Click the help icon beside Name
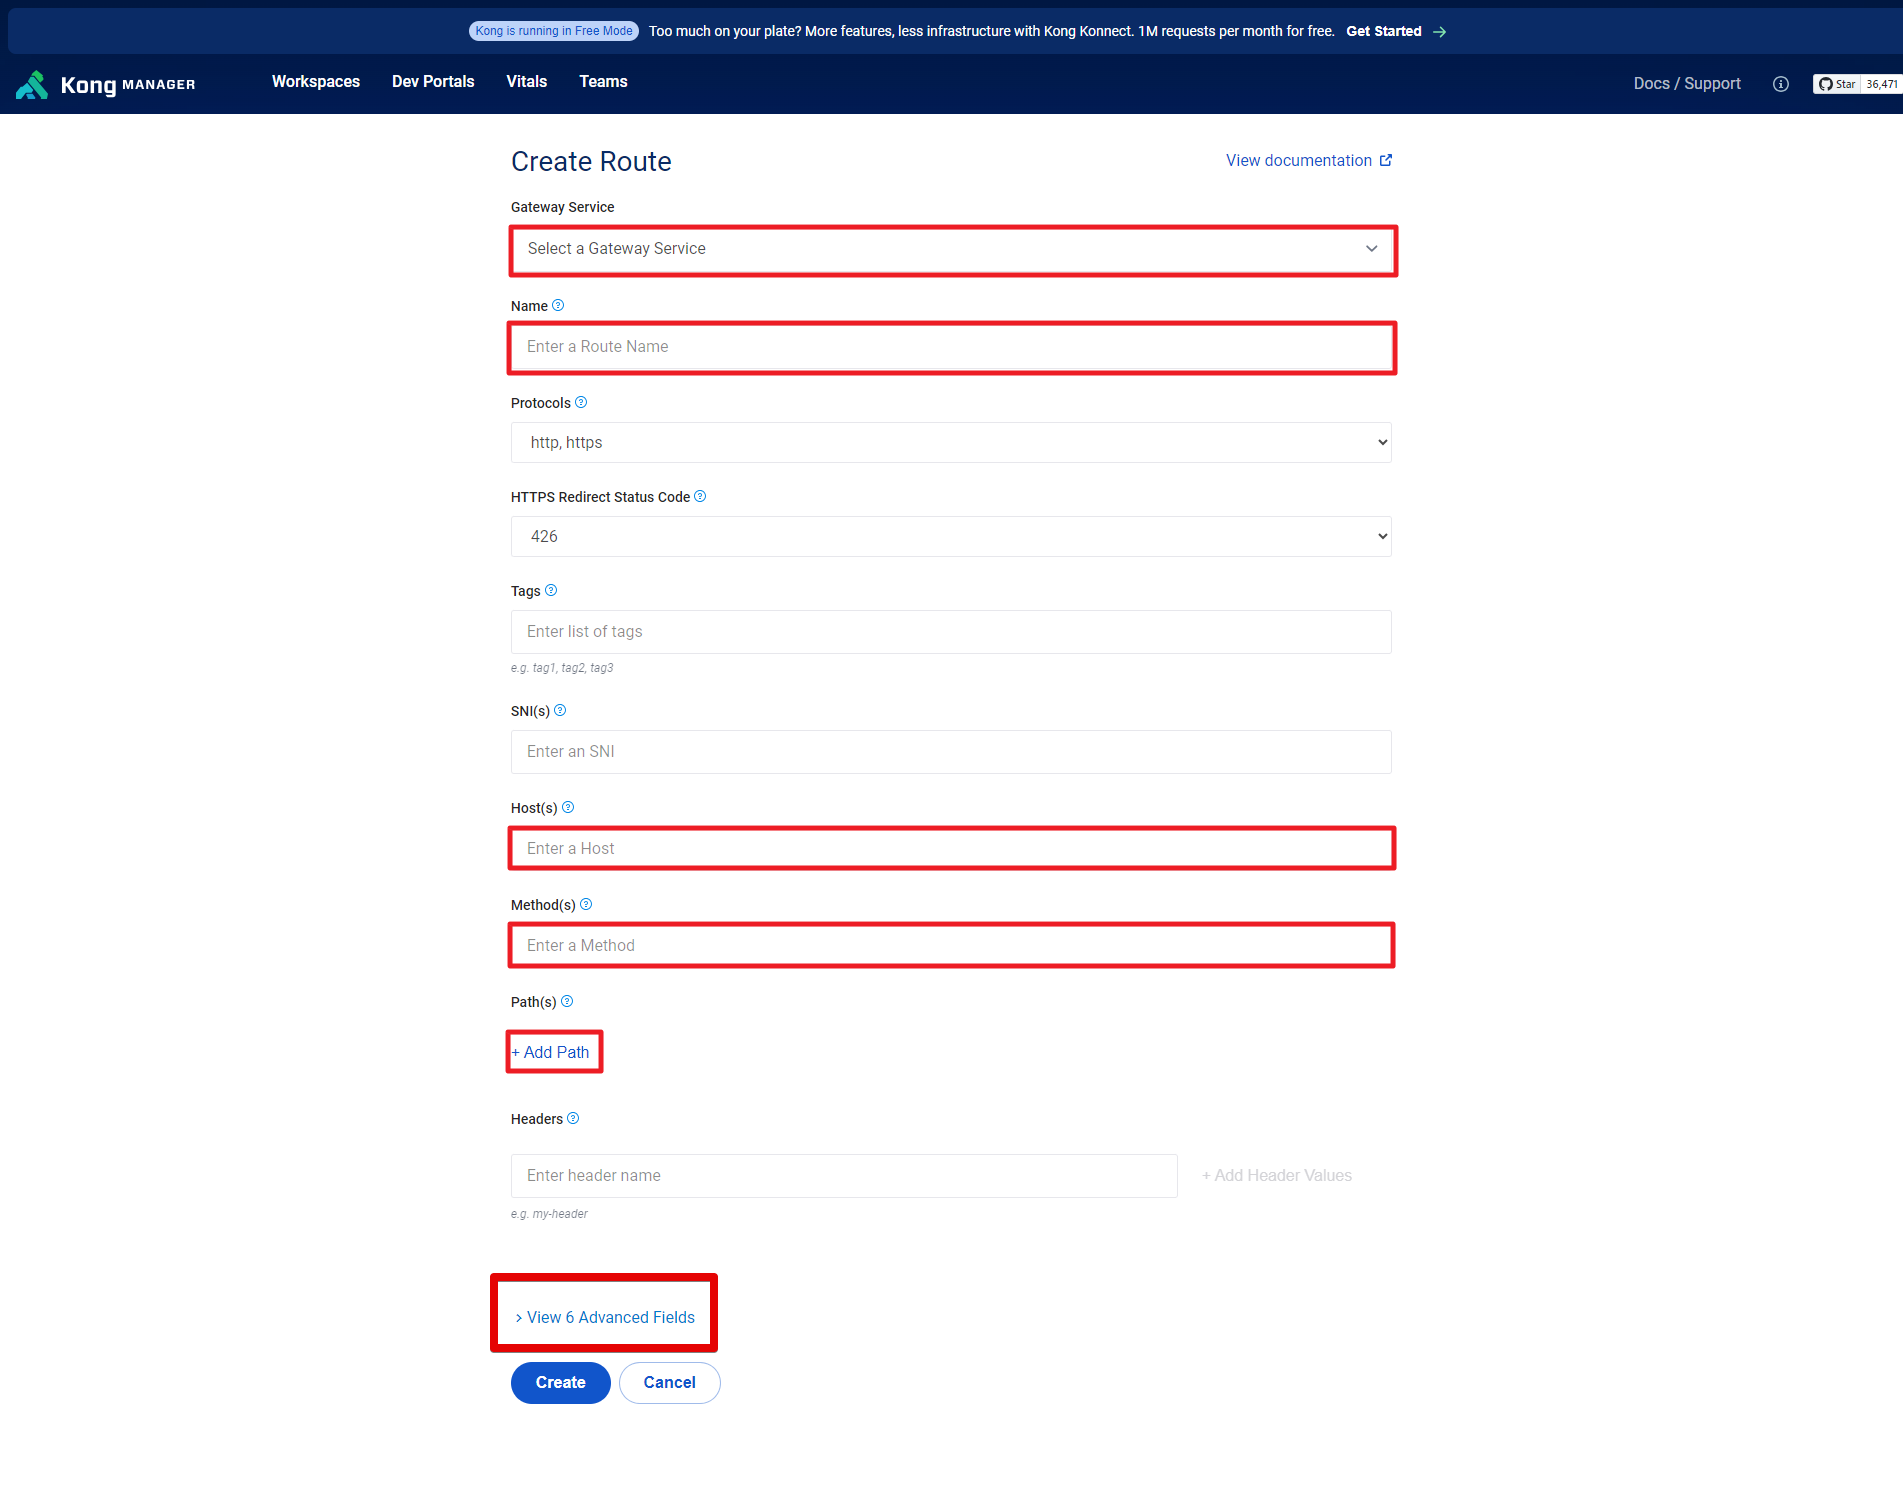The width and height of the screenshot is (1903, 1494). [x=558, y=306]
